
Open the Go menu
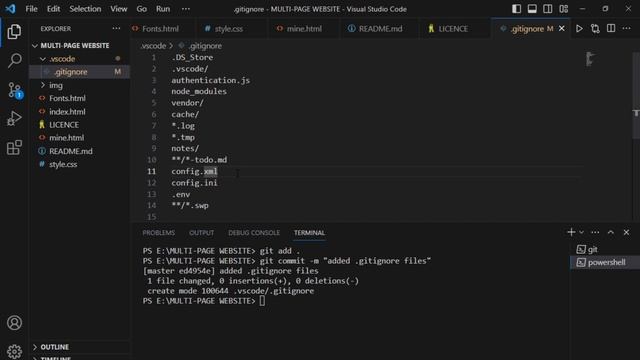tap(142, 9)
